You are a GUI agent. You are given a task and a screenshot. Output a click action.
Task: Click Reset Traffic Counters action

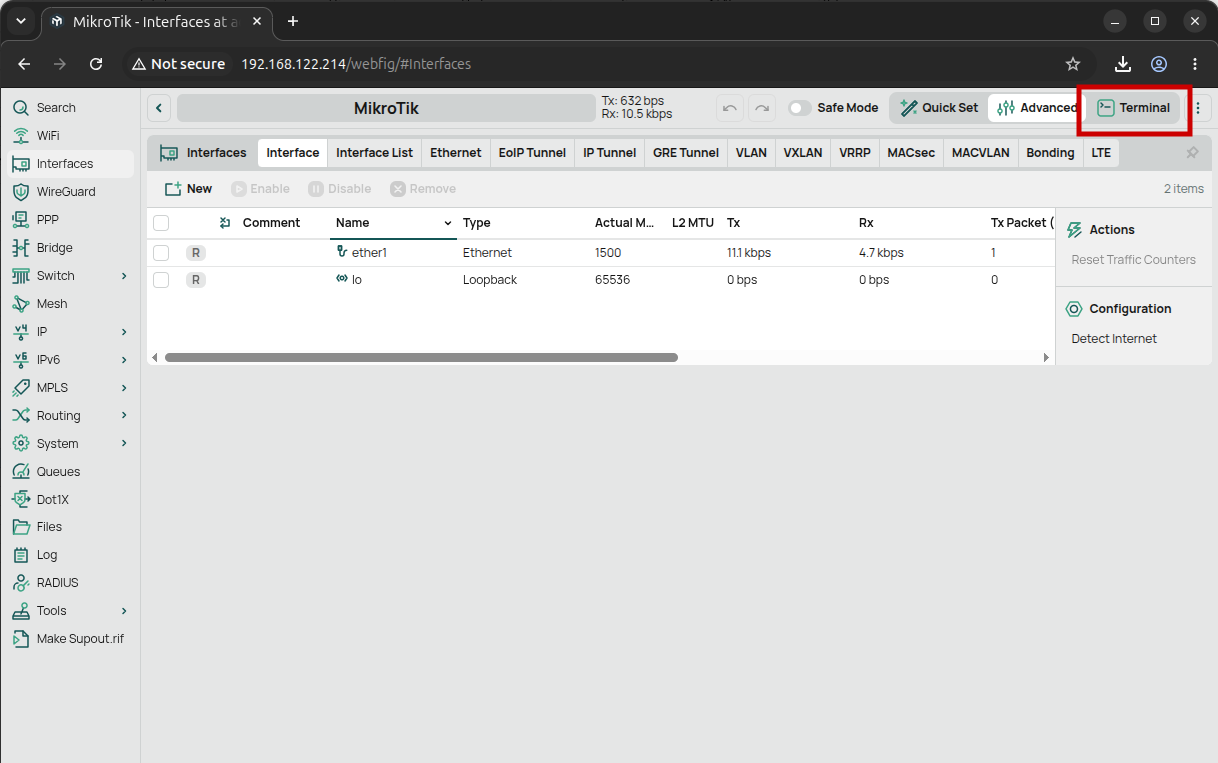1133,260
